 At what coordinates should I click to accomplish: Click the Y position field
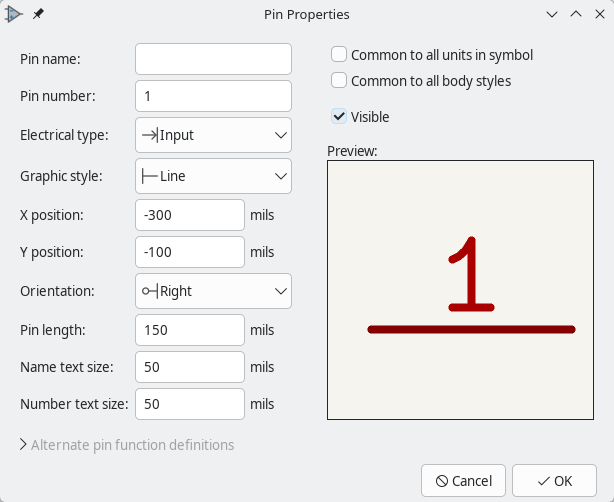pyautogui.click(x=190, y=252)
